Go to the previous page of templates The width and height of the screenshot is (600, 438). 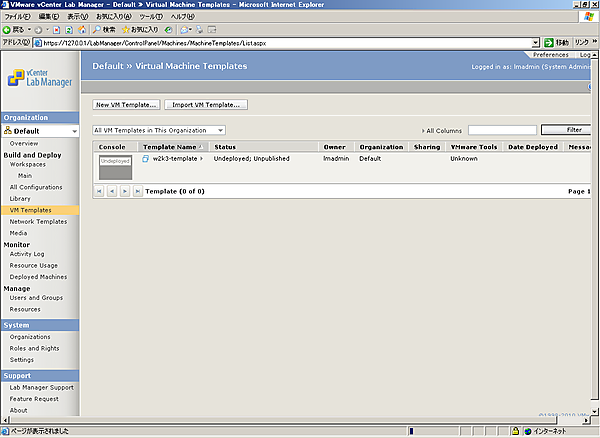point(111,190)
